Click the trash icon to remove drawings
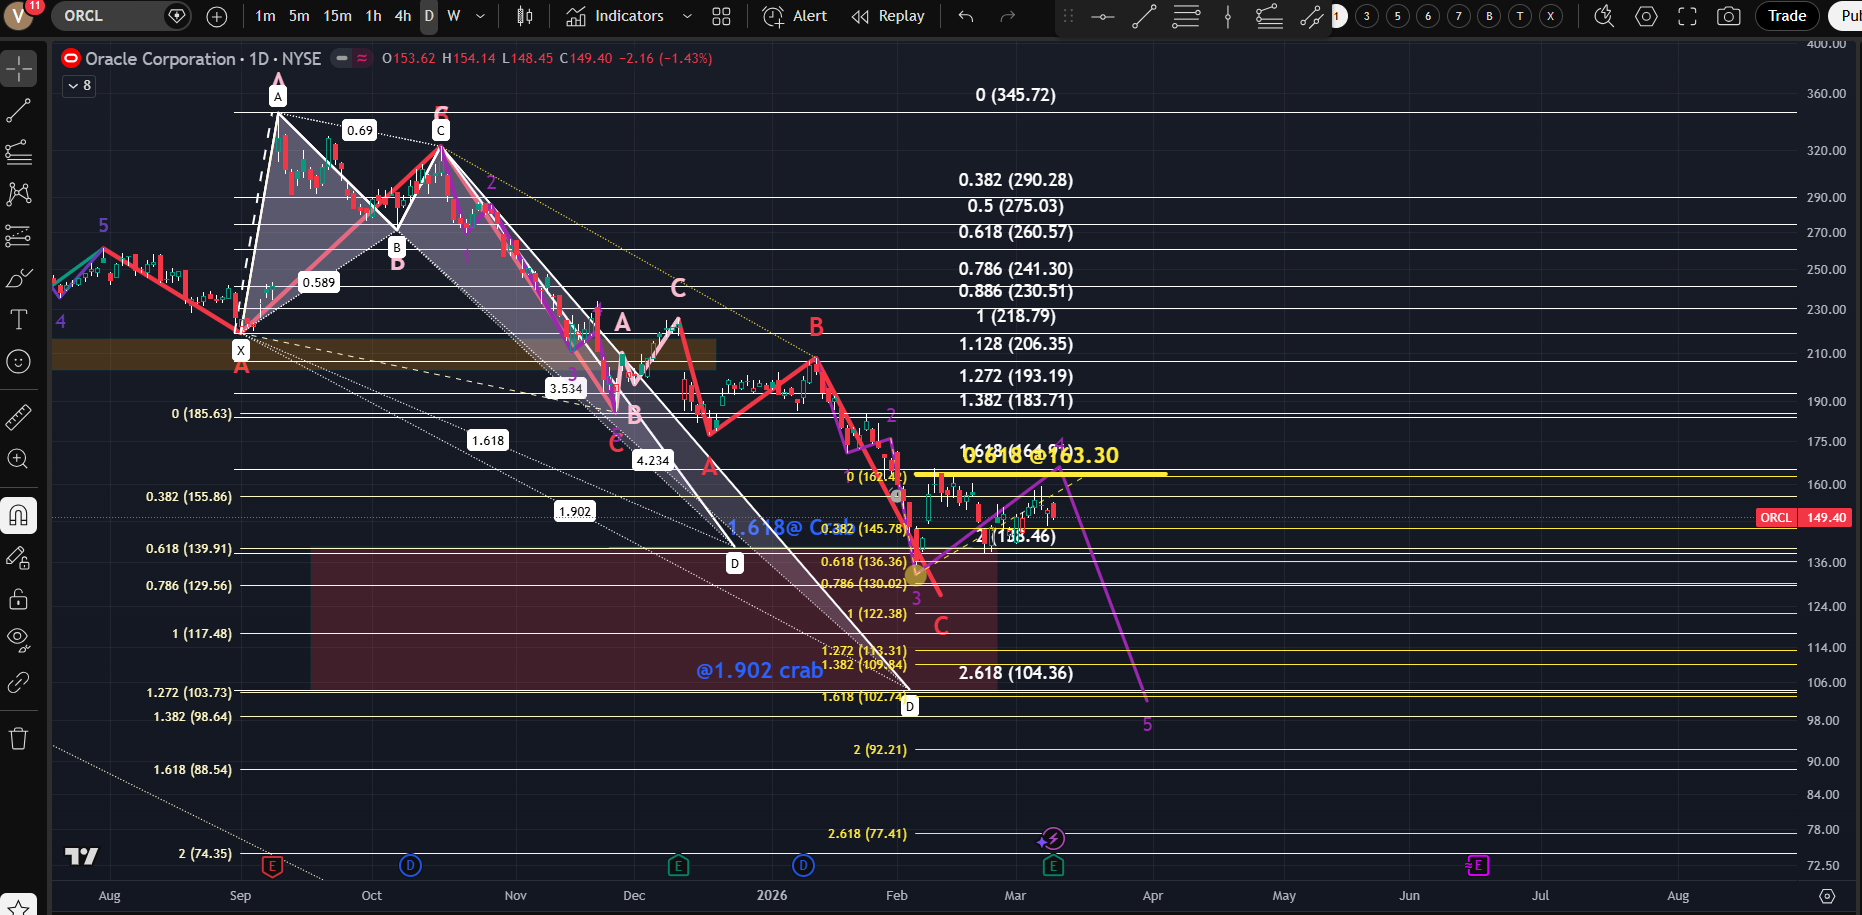Viewport: 1862px width, 915px height. point(18,739)
